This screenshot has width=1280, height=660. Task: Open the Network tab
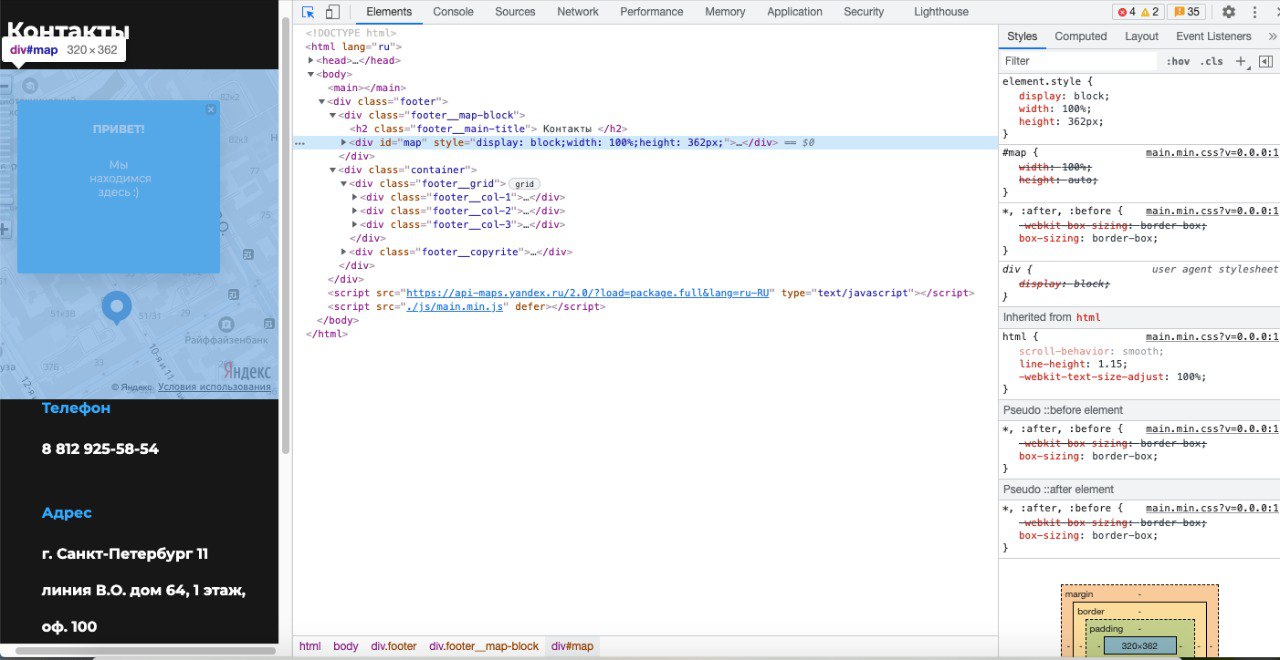click(578, 12)
